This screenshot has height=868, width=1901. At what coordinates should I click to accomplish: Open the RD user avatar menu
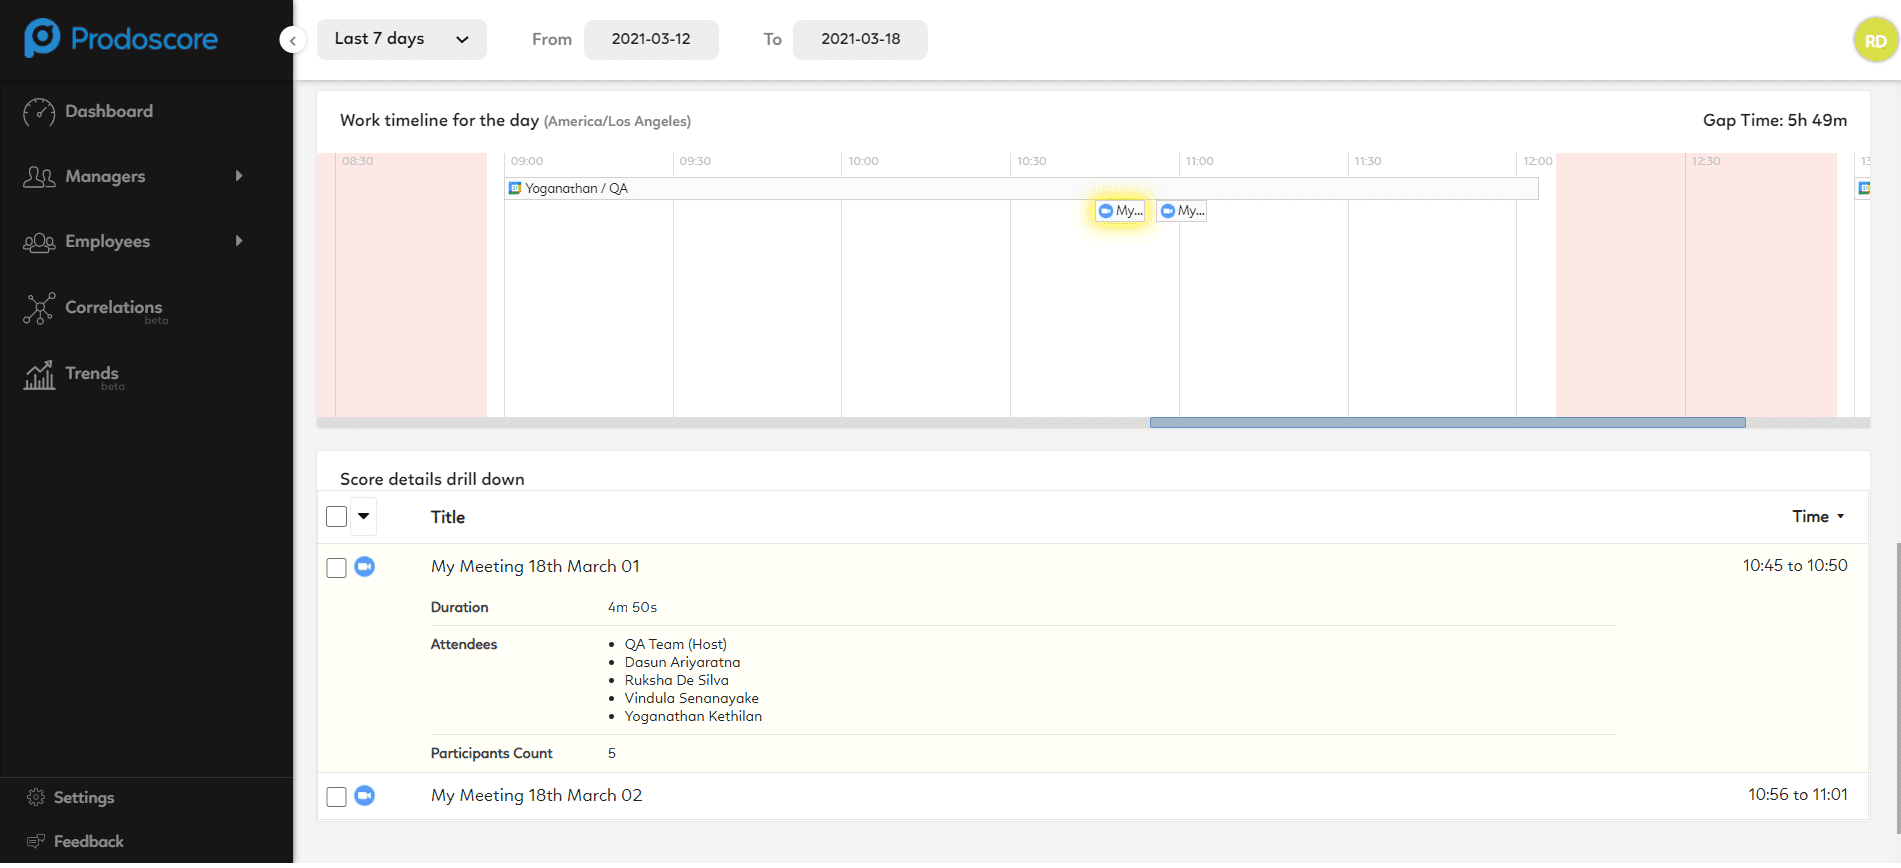(x=1875, y=41)
